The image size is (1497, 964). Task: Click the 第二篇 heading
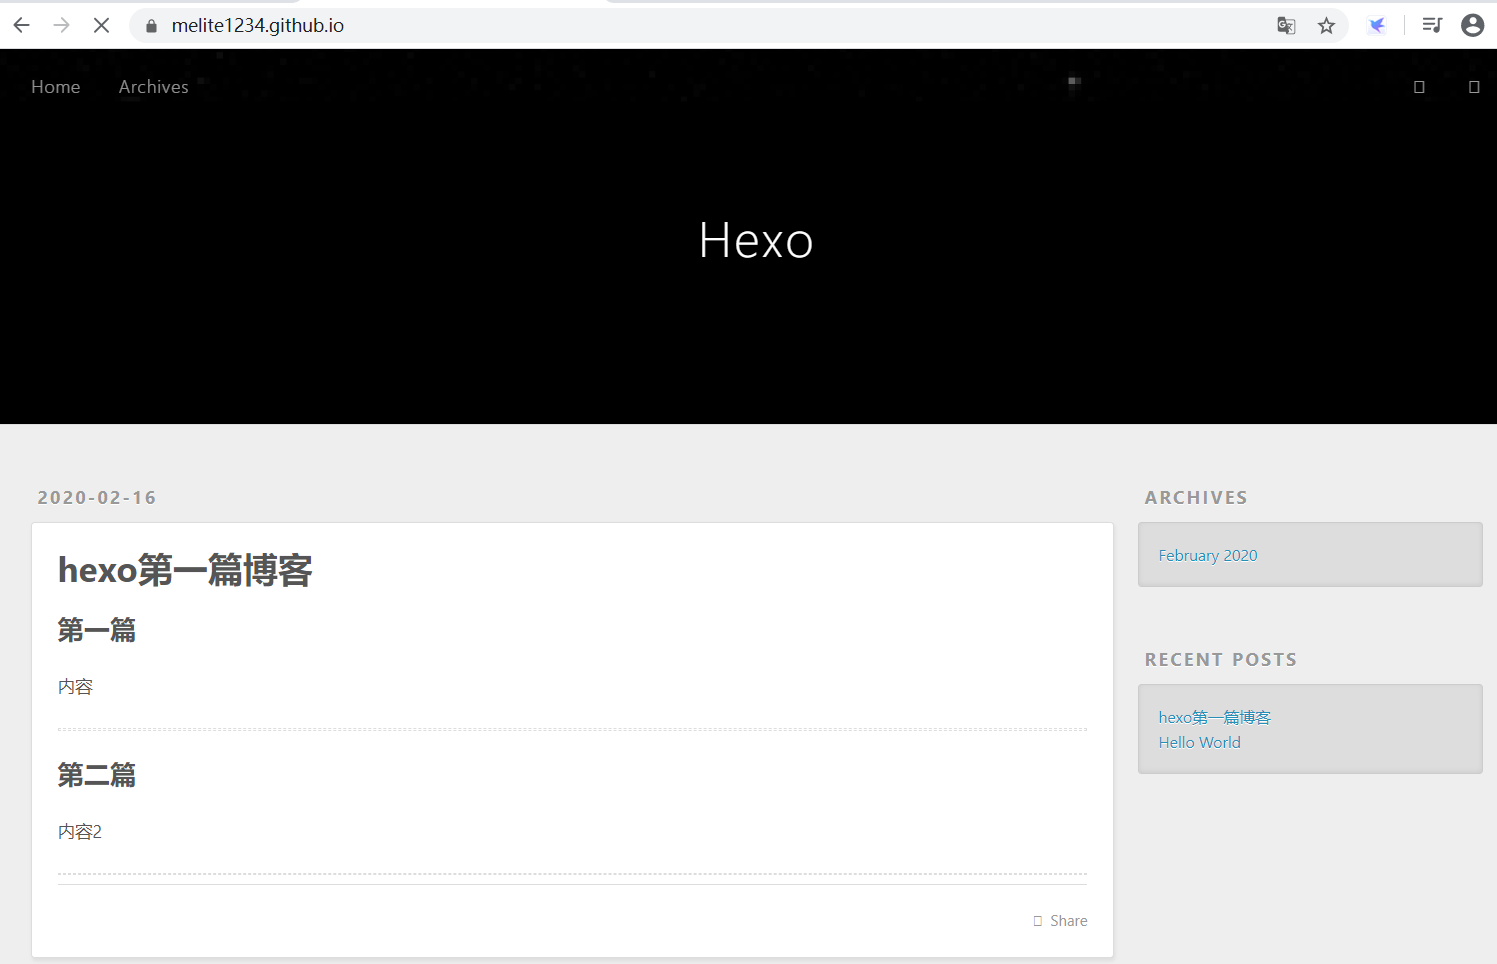click(97, 775)
